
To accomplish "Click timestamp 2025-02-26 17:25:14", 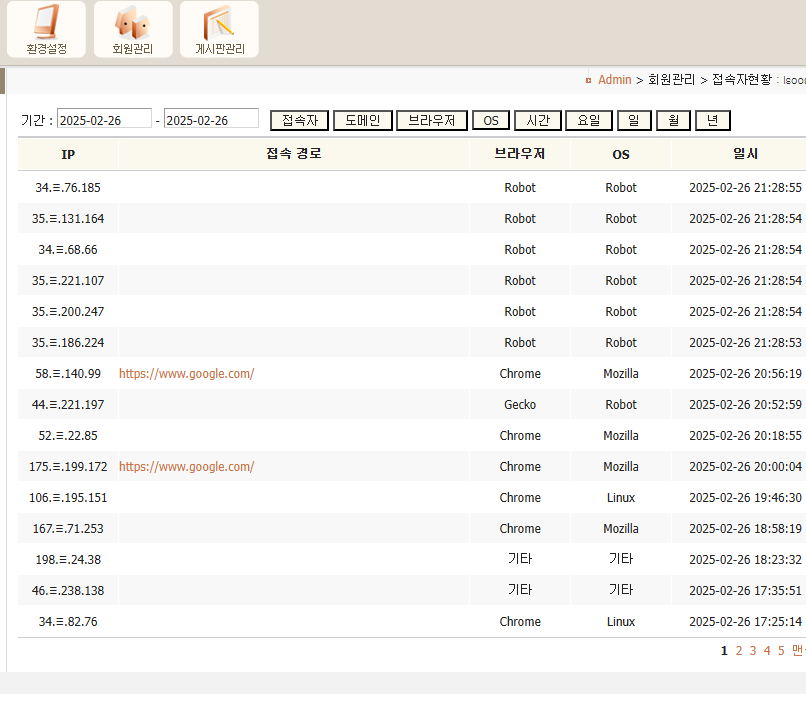I will click(745, 622).
